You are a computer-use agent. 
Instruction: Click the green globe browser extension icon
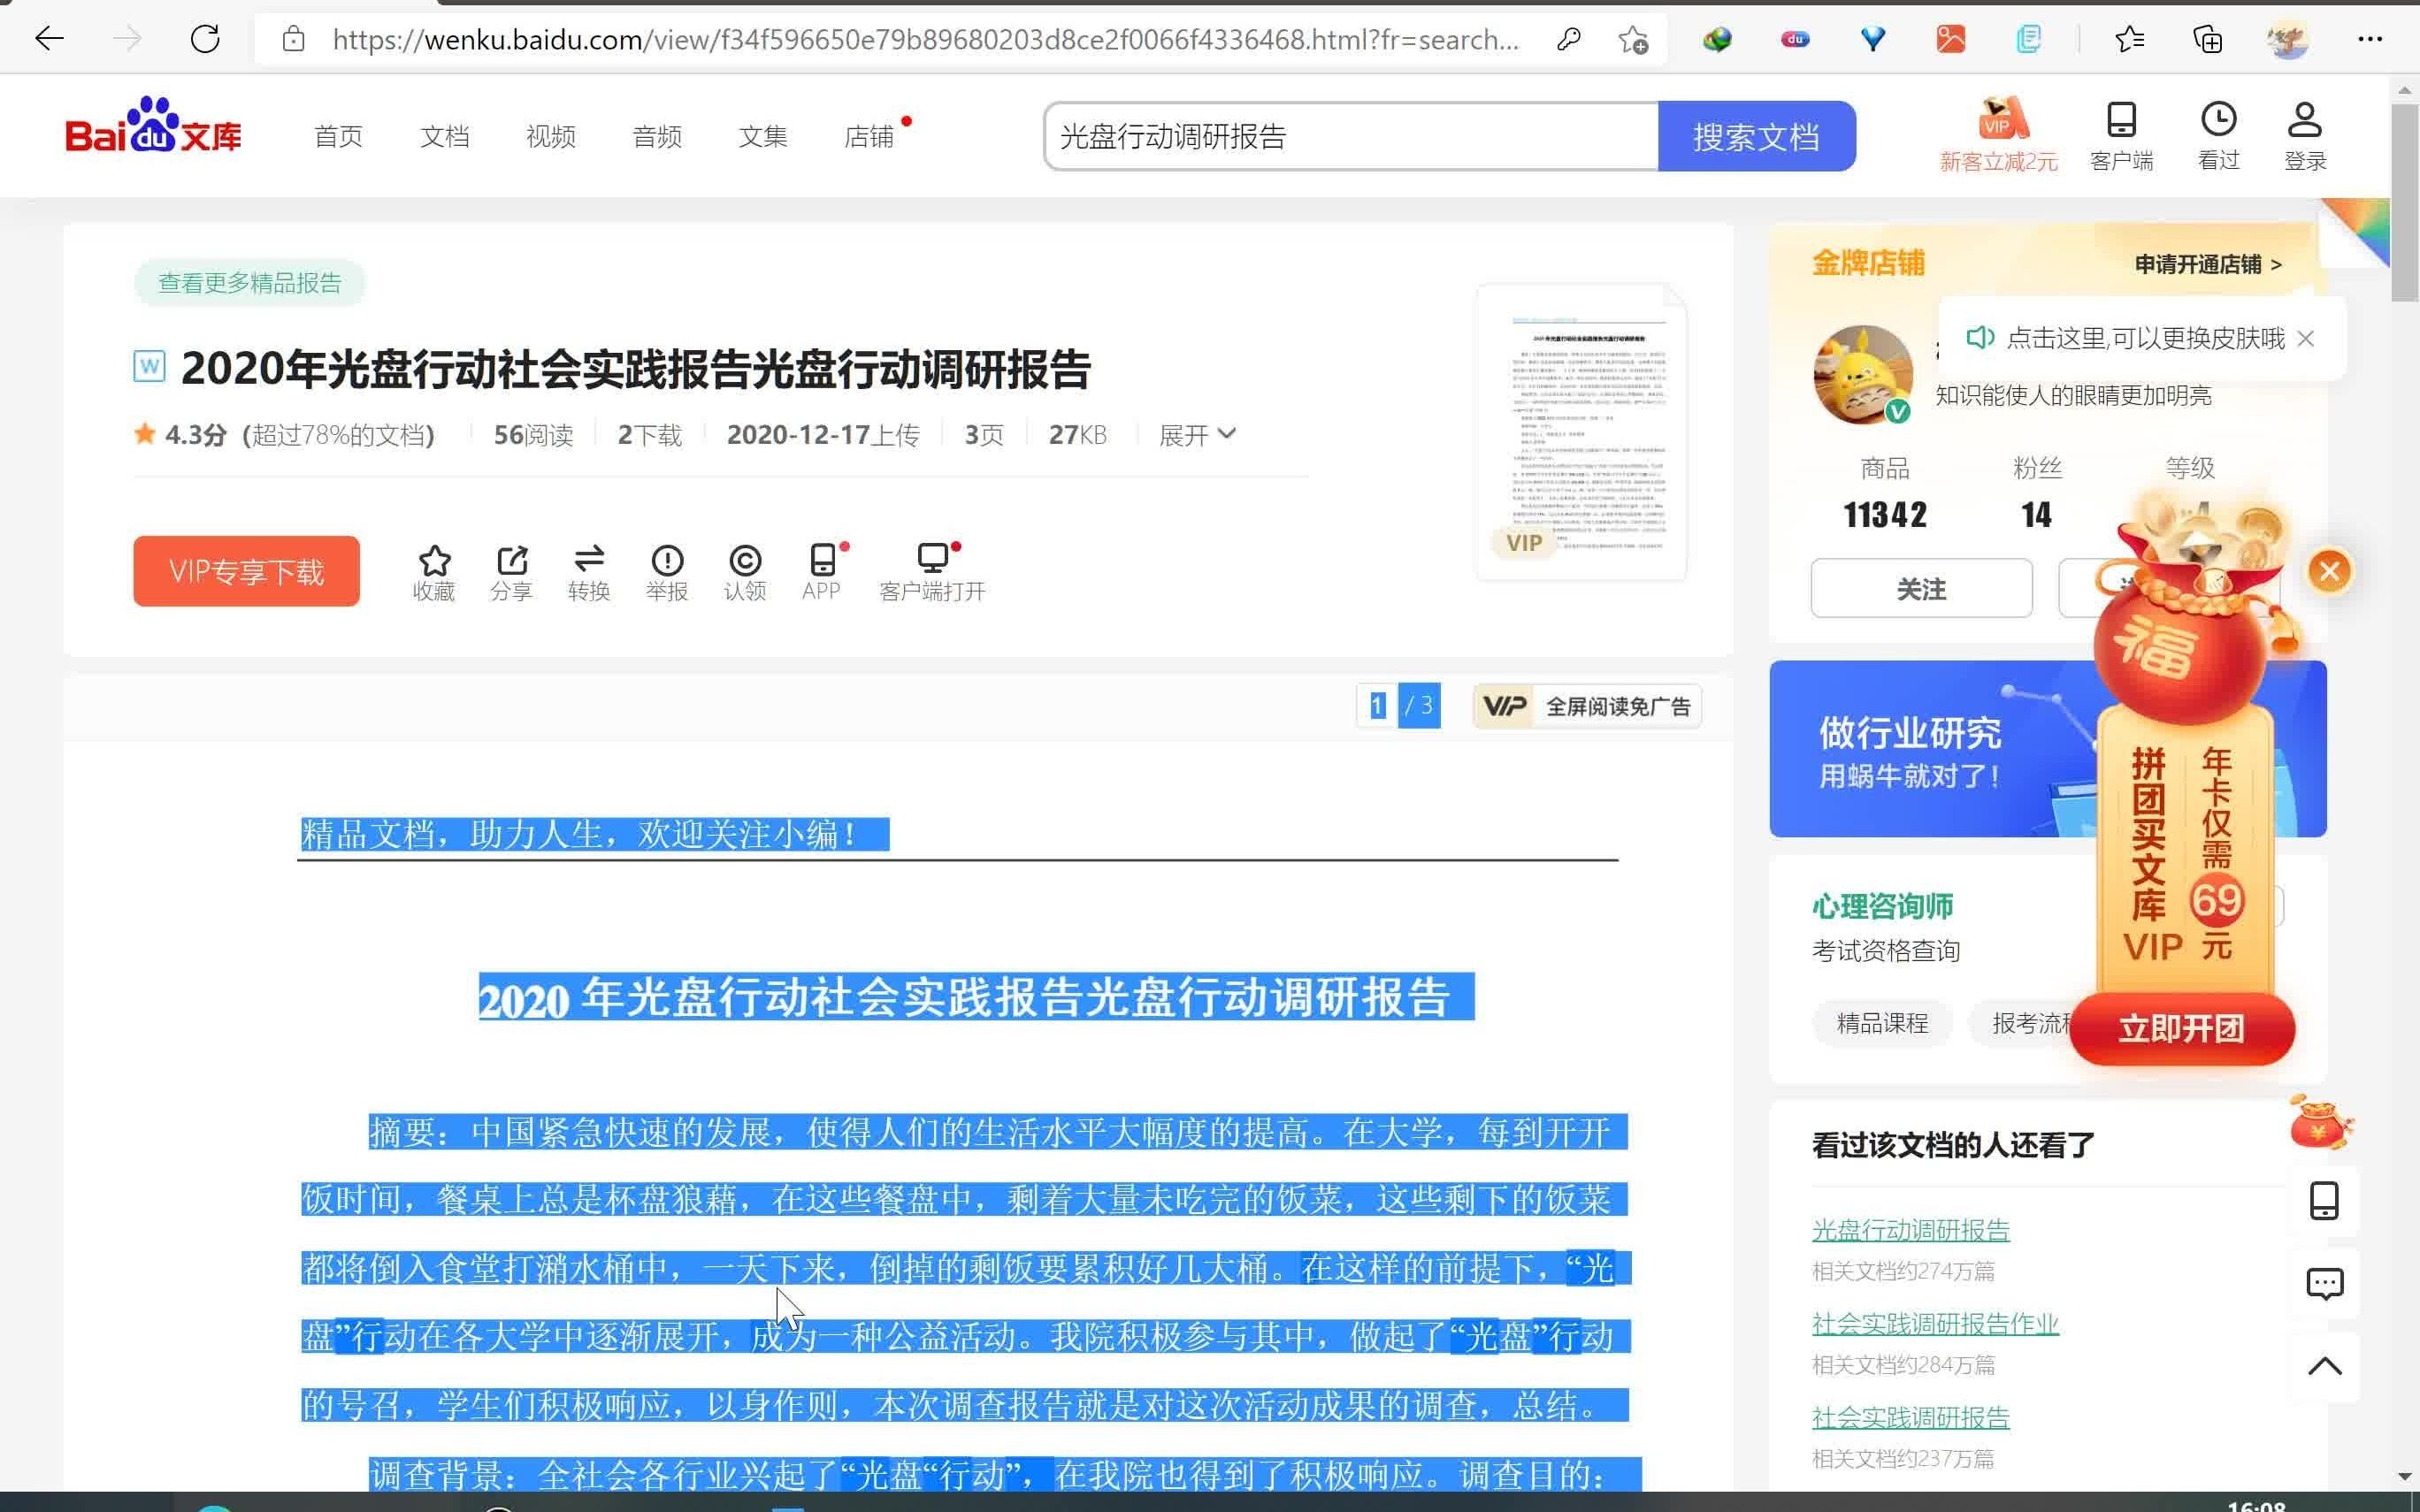[x=1716, y=39]
